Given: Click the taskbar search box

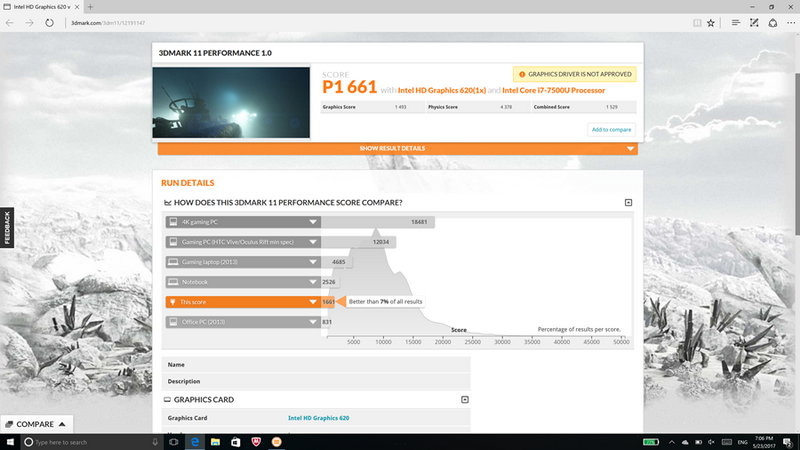Looking at the screenshot, I should coord(92,442).
